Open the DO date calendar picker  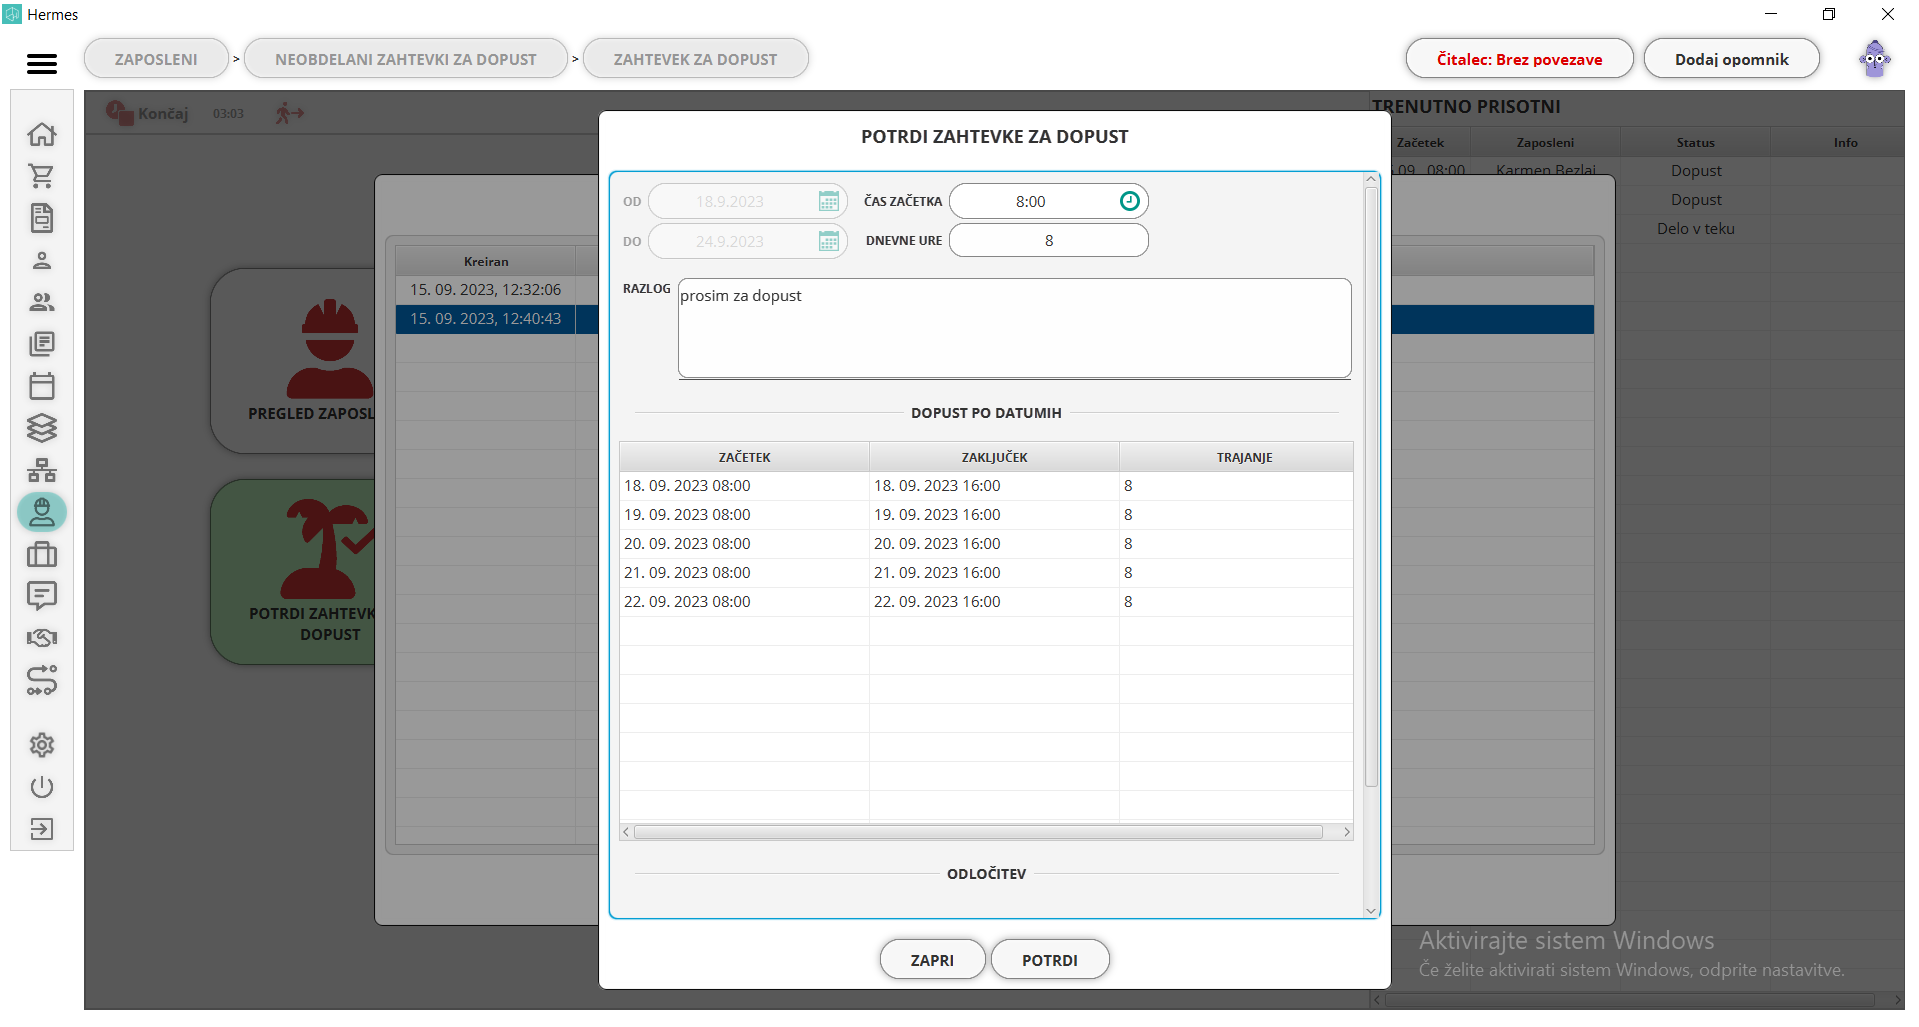(x=829, y=241)
